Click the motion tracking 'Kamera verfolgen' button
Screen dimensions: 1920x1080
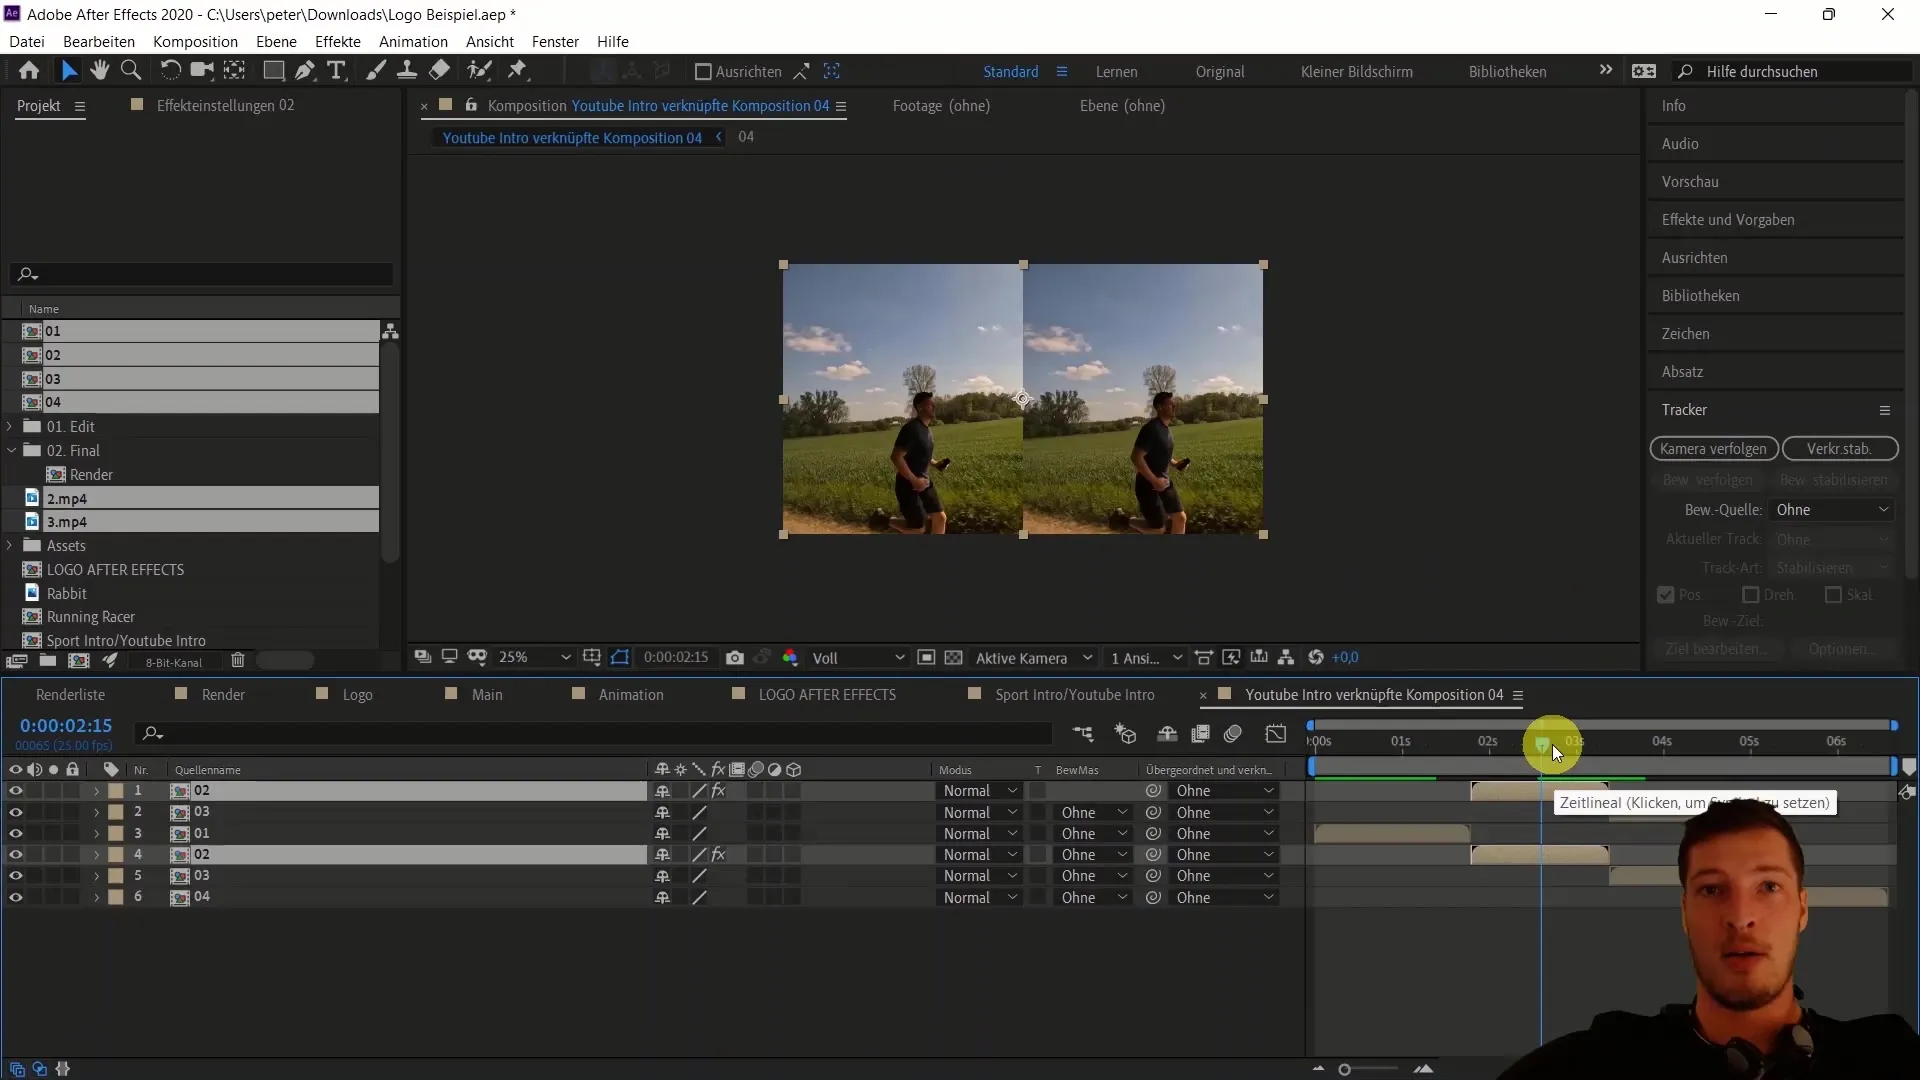tap(1712, 448)
